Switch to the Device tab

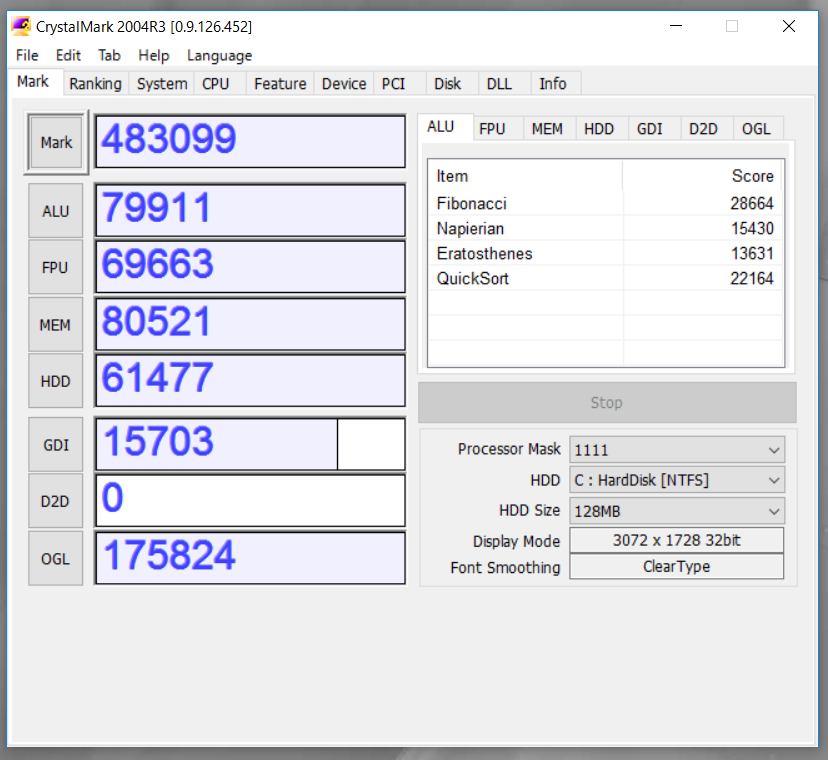point(344,83)
